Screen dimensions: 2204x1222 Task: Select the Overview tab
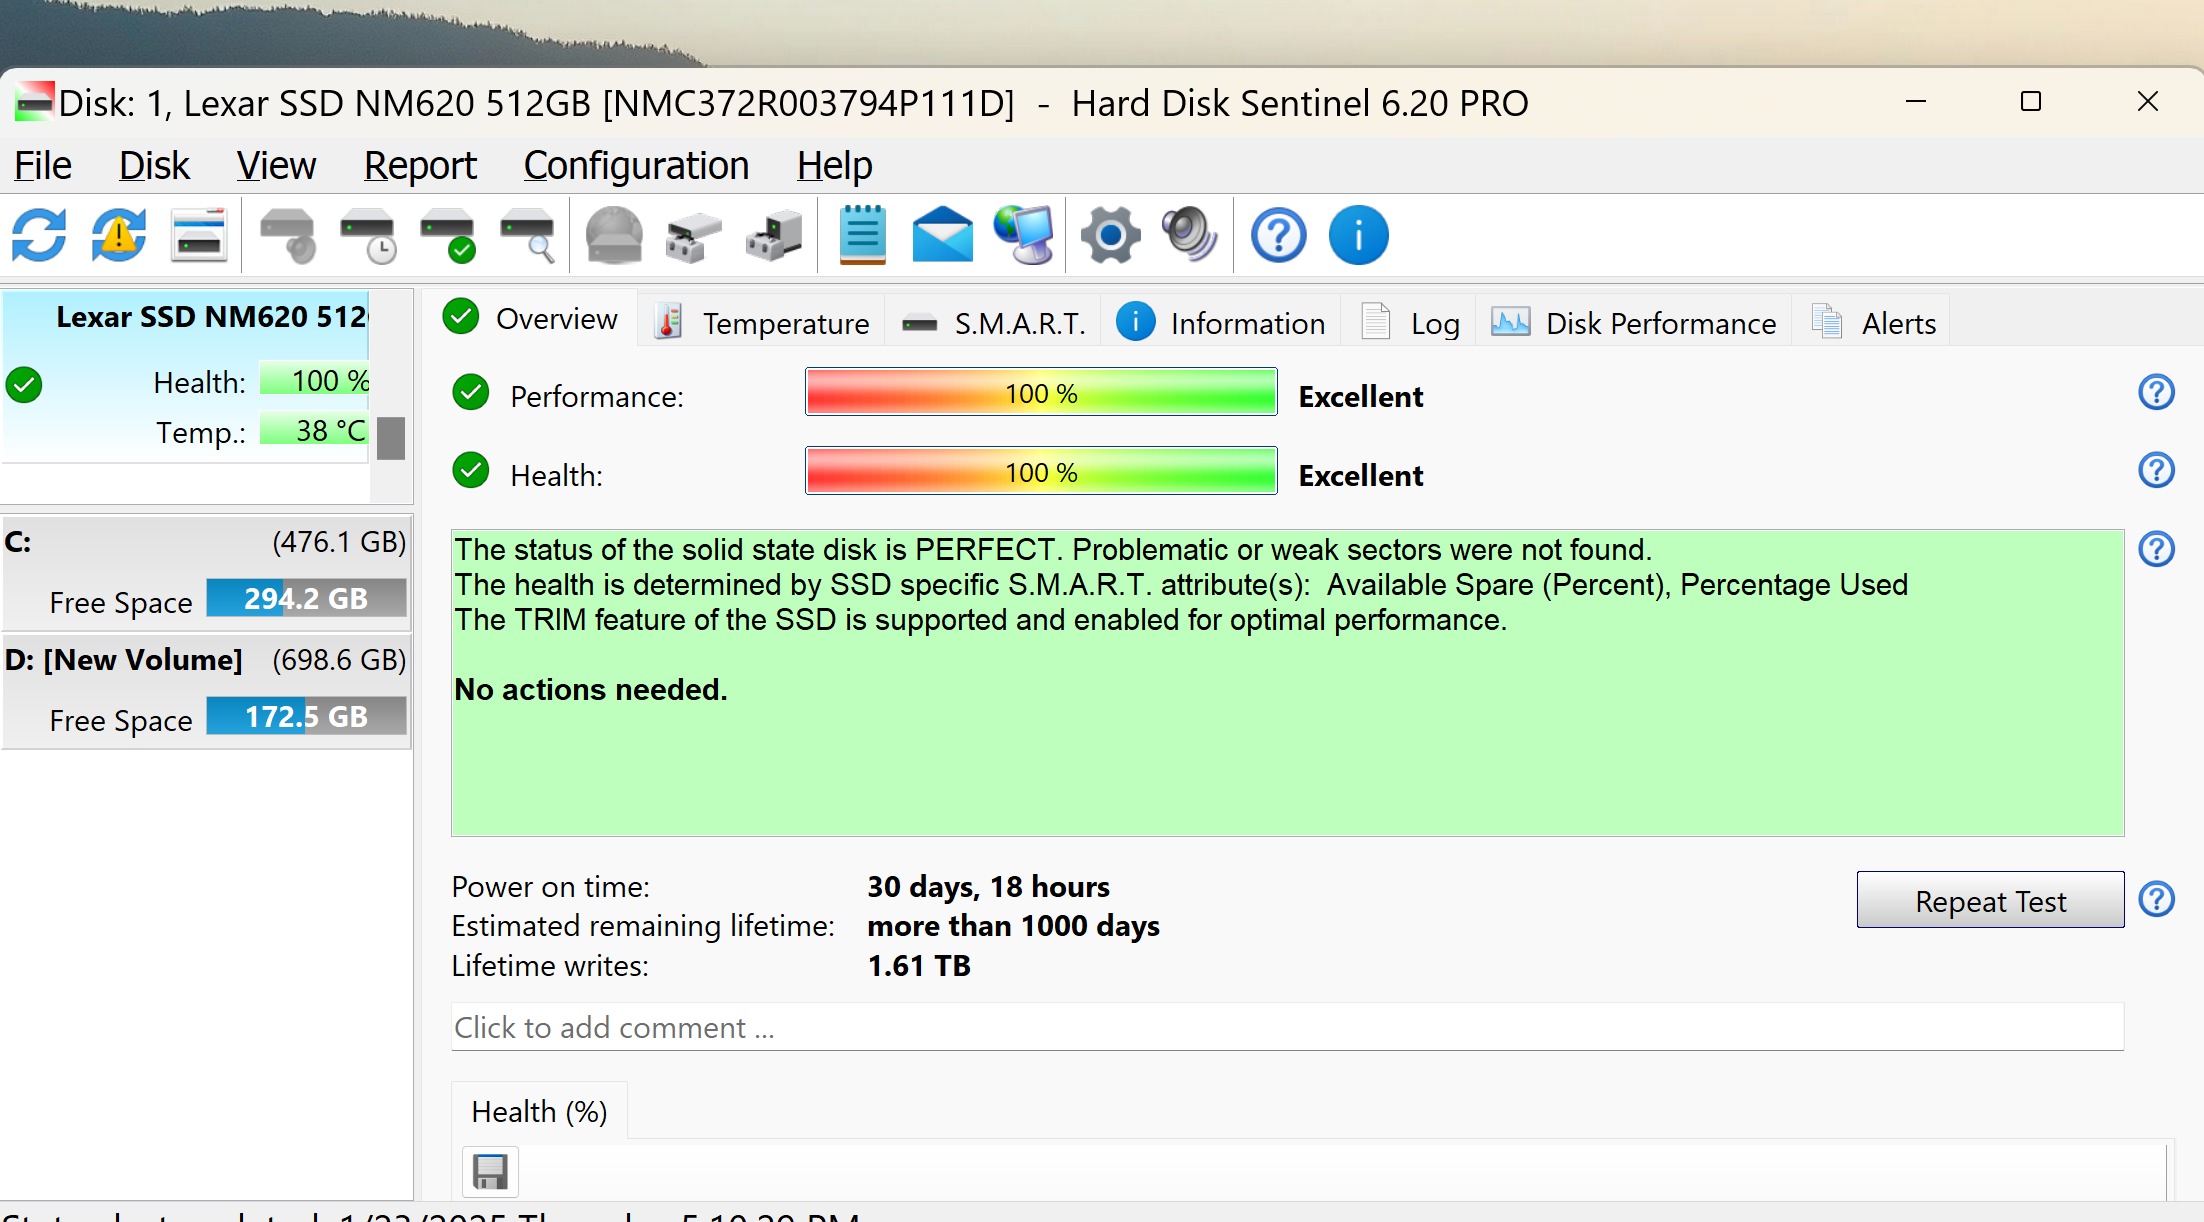[x=532, y=319]
